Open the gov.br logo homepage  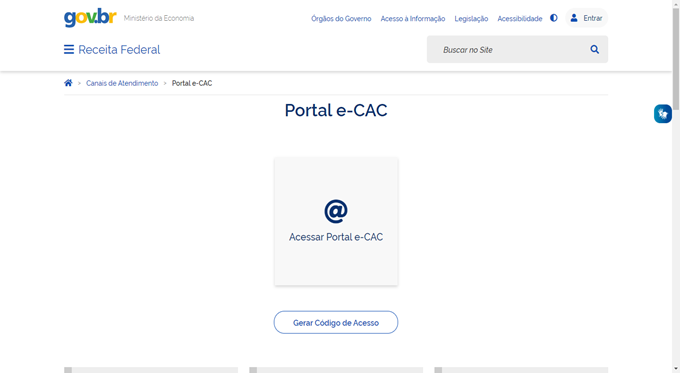click(x=90, y=18)
